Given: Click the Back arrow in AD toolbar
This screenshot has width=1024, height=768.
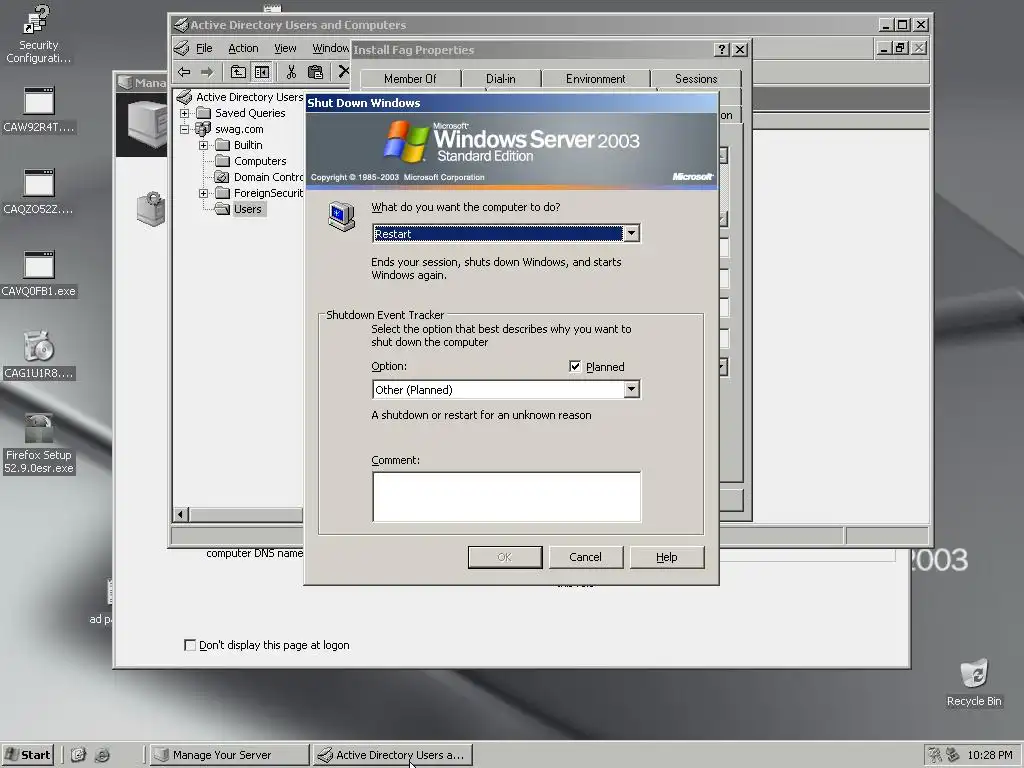Looking at the screenshot, I should (x=184, y=72).
